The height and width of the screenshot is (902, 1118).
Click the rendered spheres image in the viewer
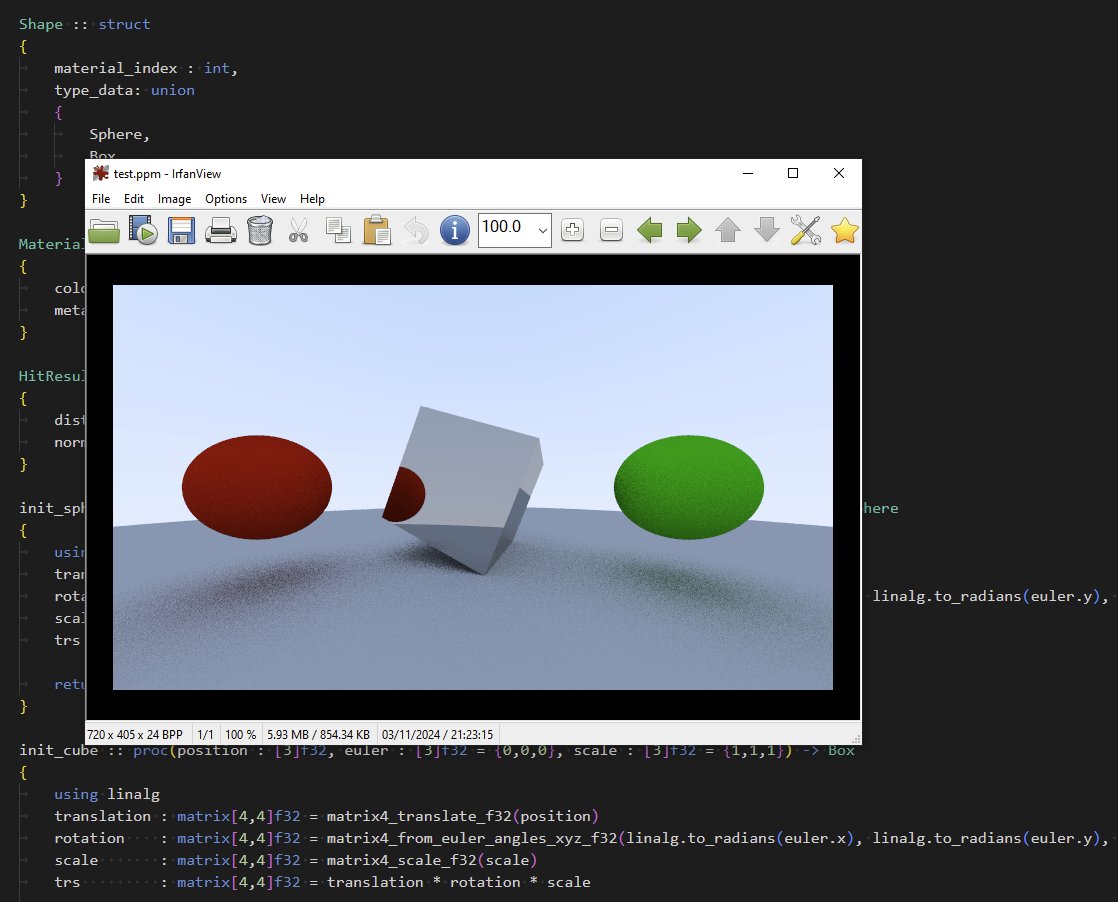(x=473, y=487)
